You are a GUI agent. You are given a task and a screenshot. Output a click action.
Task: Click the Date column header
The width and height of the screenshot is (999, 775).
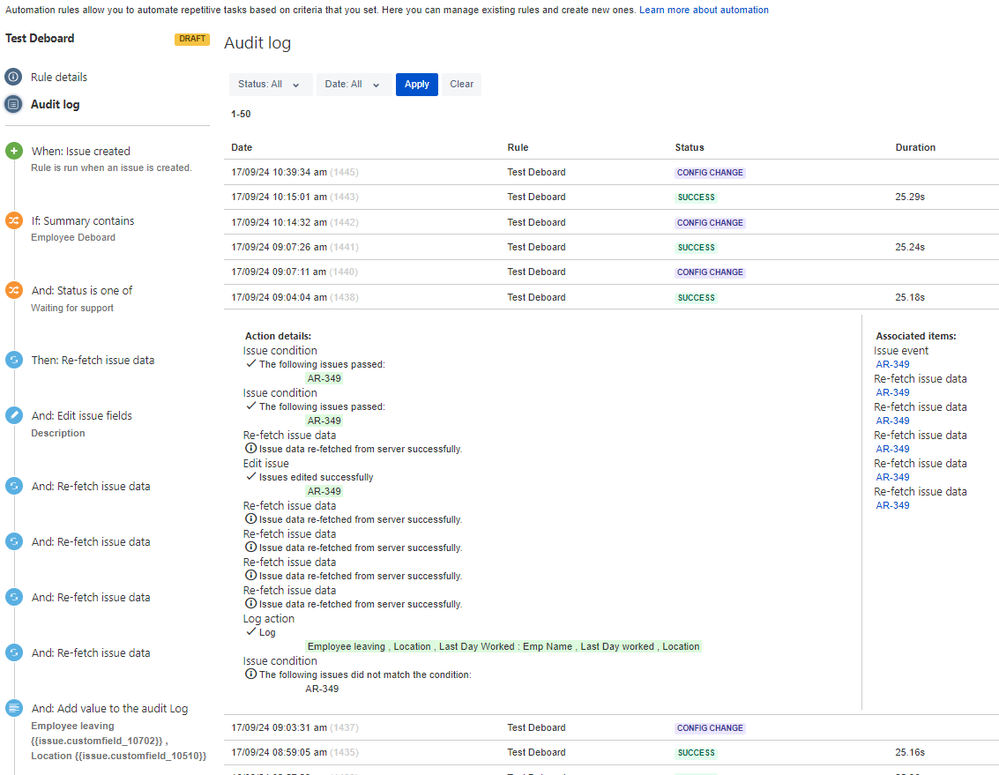(241, 147)
